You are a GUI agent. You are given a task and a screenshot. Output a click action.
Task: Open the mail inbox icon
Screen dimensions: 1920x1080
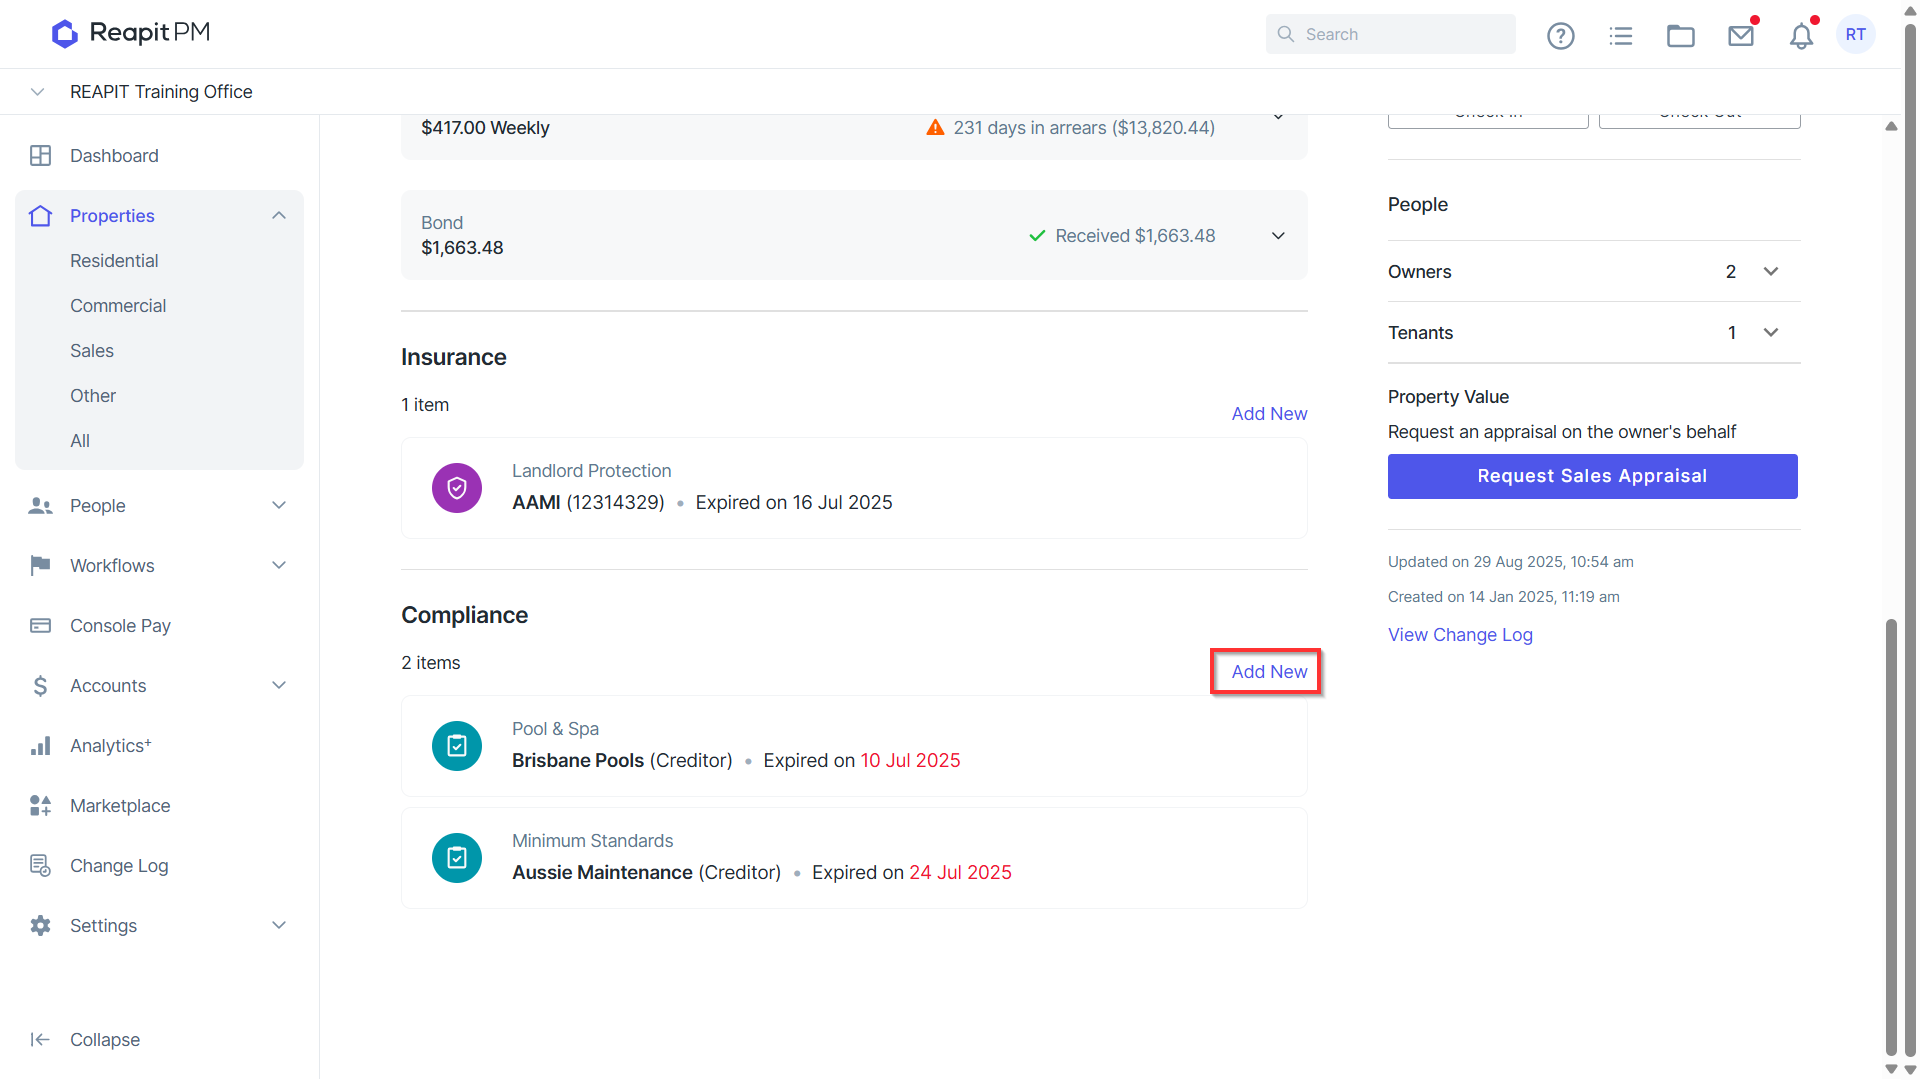1741,36
